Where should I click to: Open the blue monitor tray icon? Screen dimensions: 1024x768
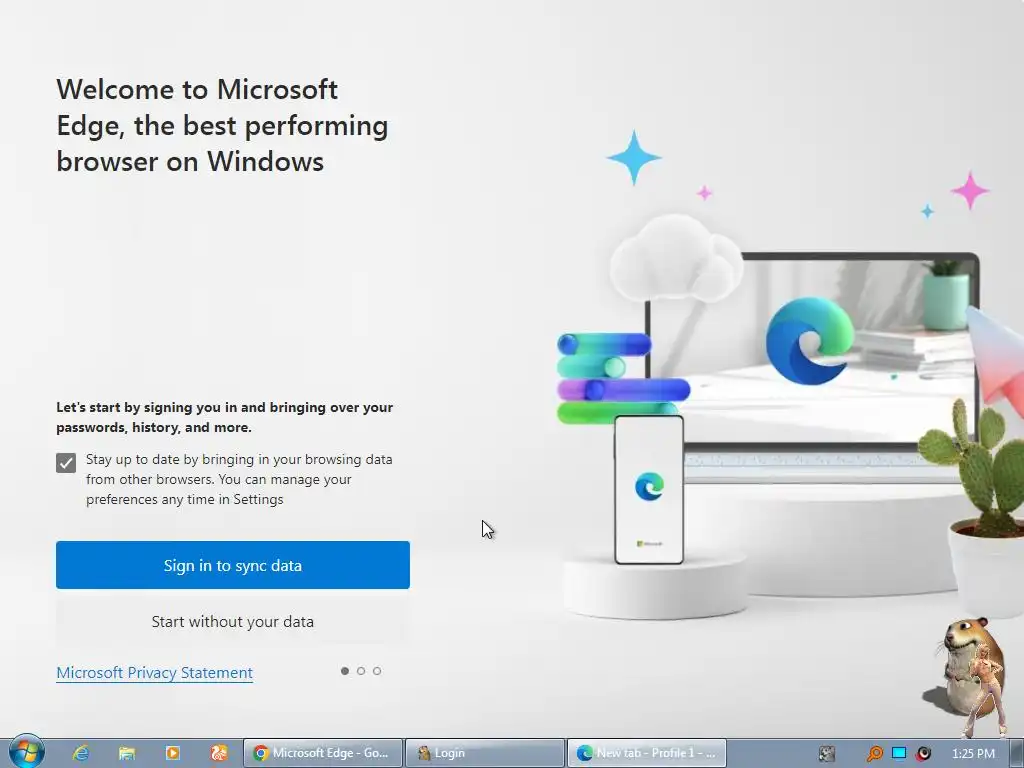click(x=899, y=754)
